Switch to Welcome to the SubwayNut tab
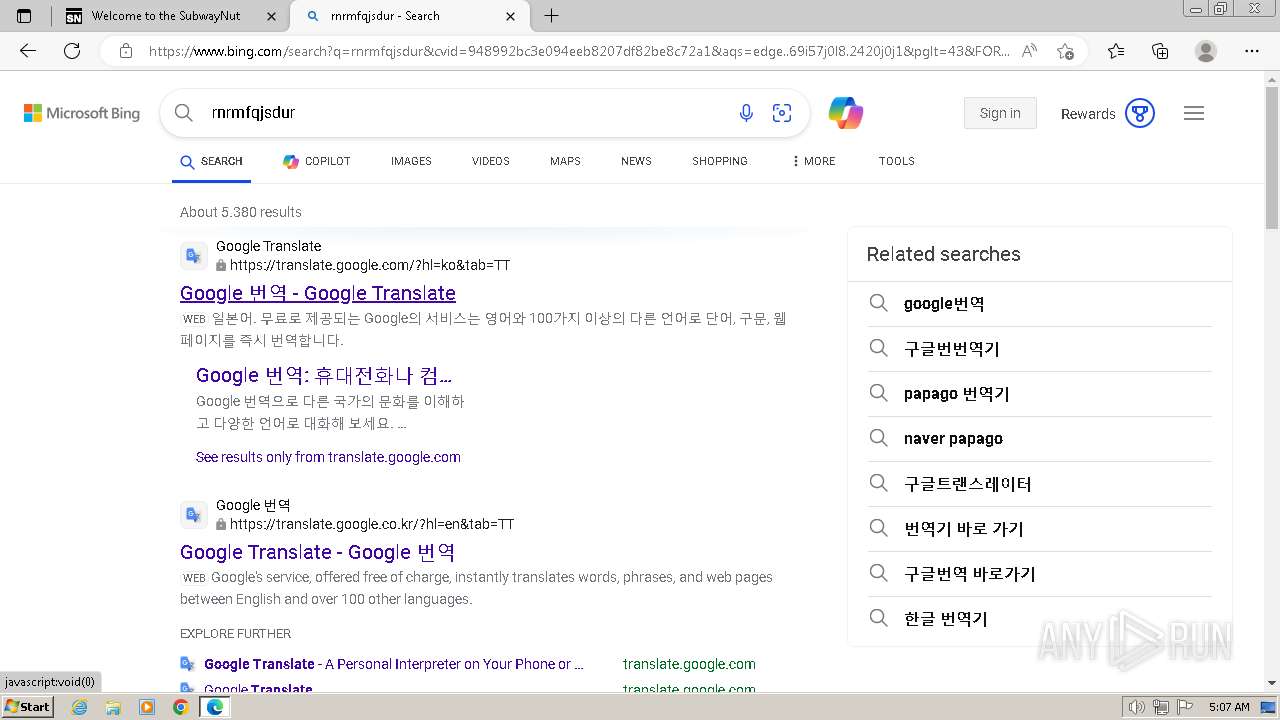 [x=166, y=16]
